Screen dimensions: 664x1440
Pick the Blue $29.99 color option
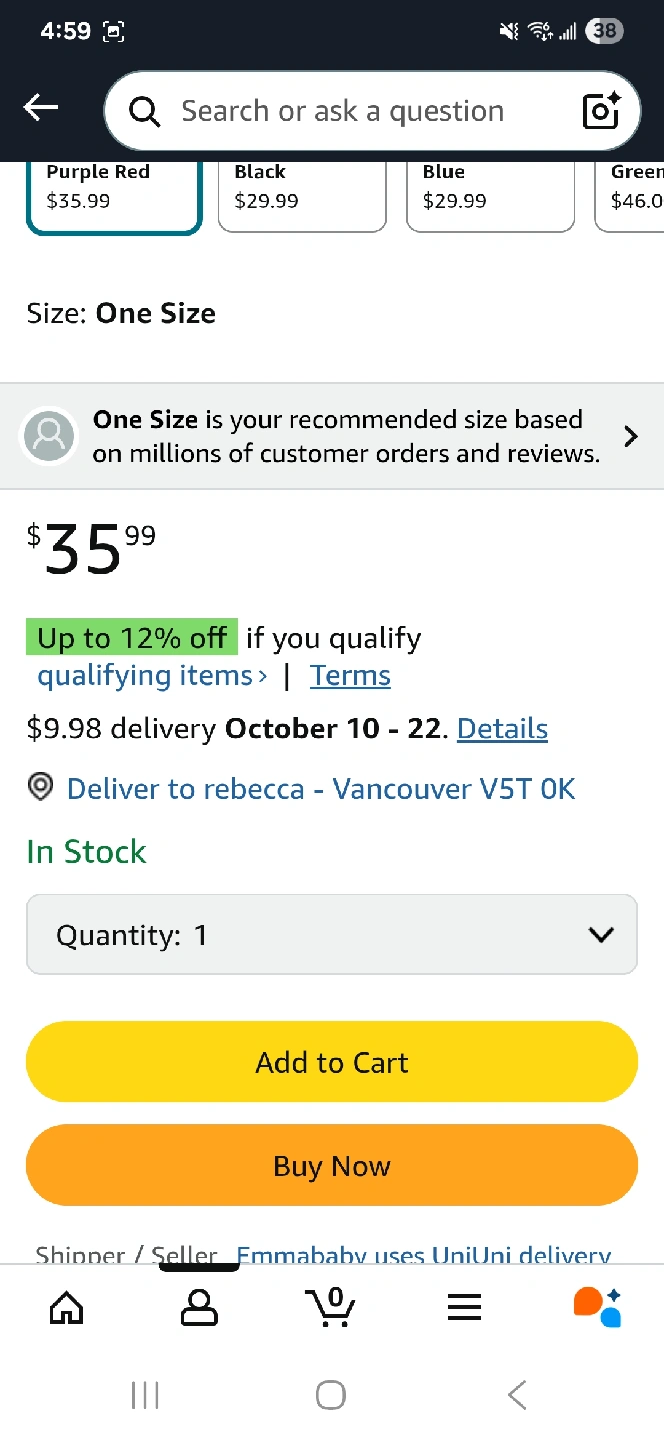[x=490, y=192]
